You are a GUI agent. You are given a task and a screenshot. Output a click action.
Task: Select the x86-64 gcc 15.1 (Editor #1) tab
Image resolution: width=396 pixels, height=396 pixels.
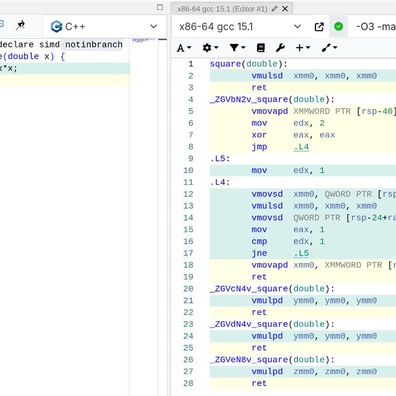(x=222, y=9)
